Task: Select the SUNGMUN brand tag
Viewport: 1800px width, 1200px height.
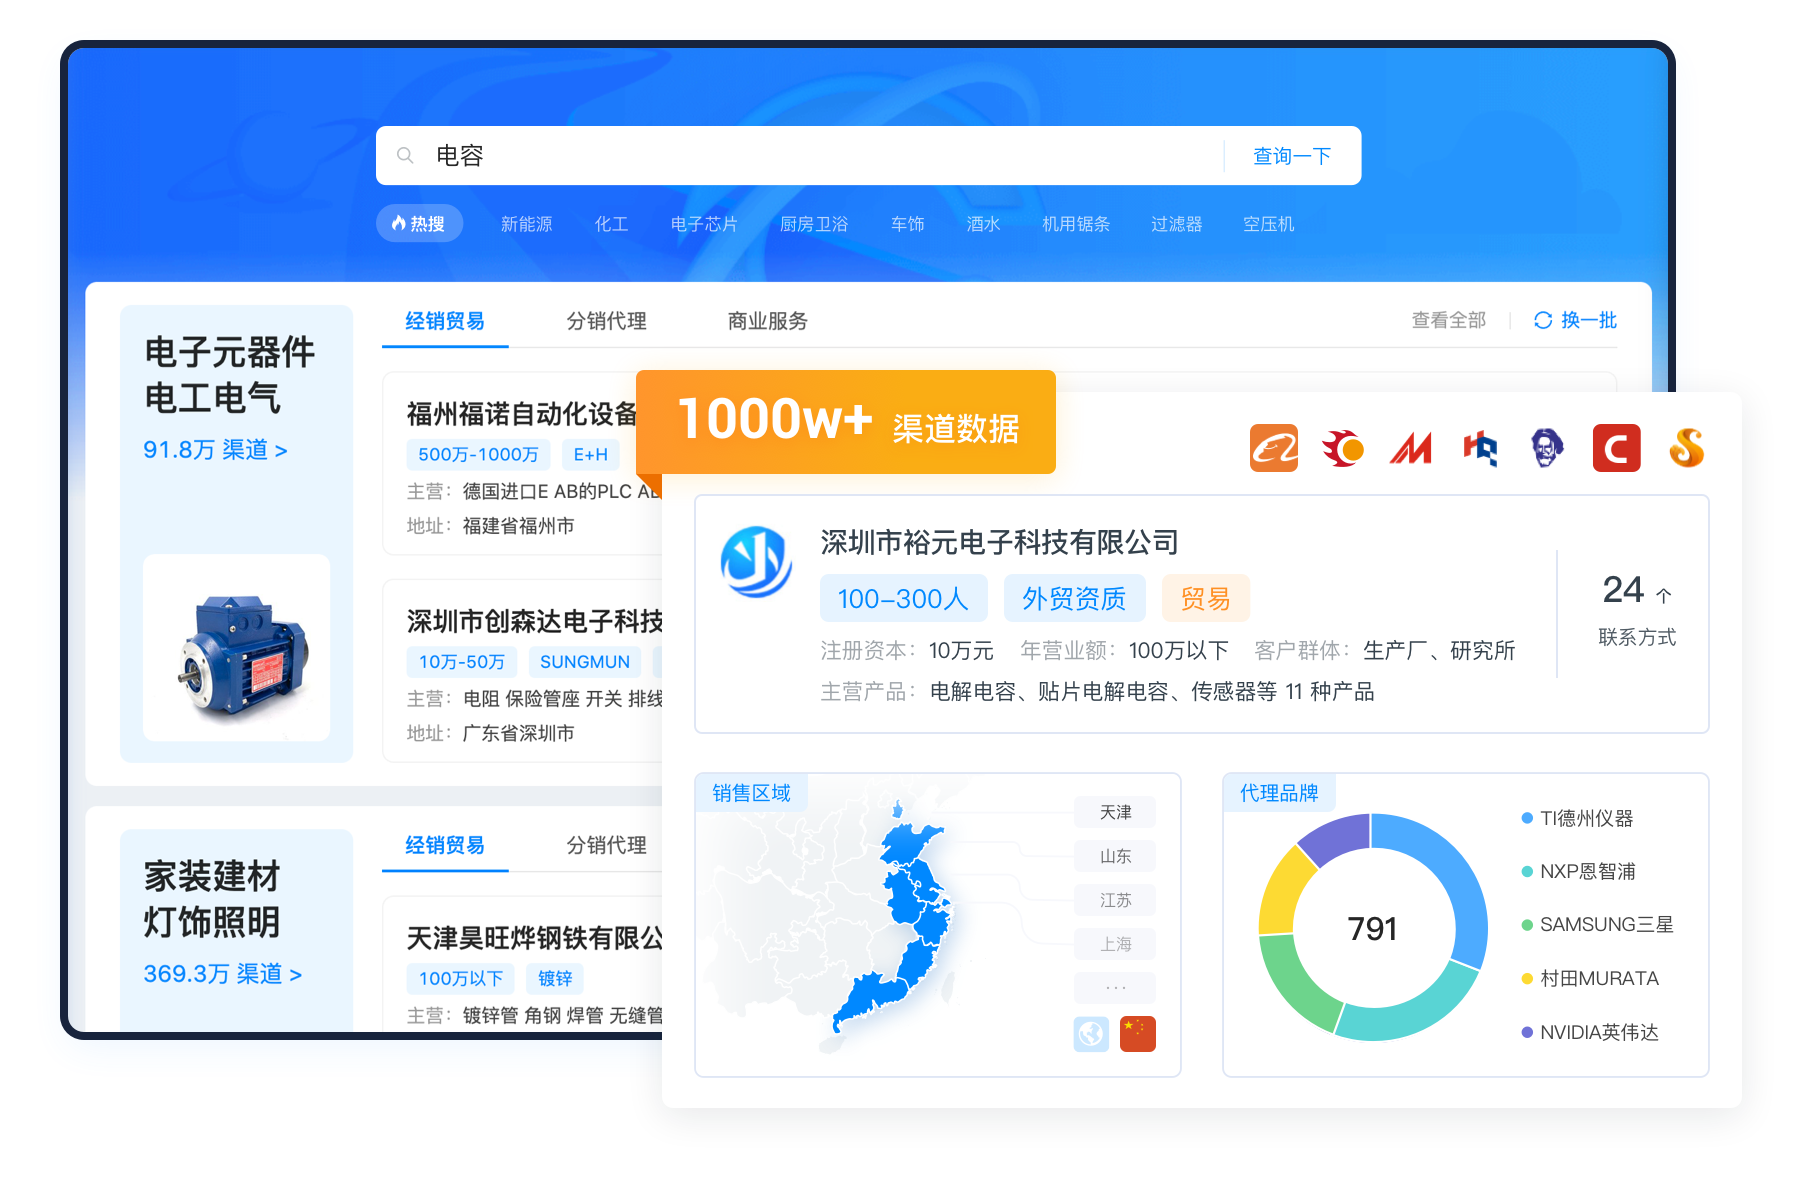Action: point(585,662)
